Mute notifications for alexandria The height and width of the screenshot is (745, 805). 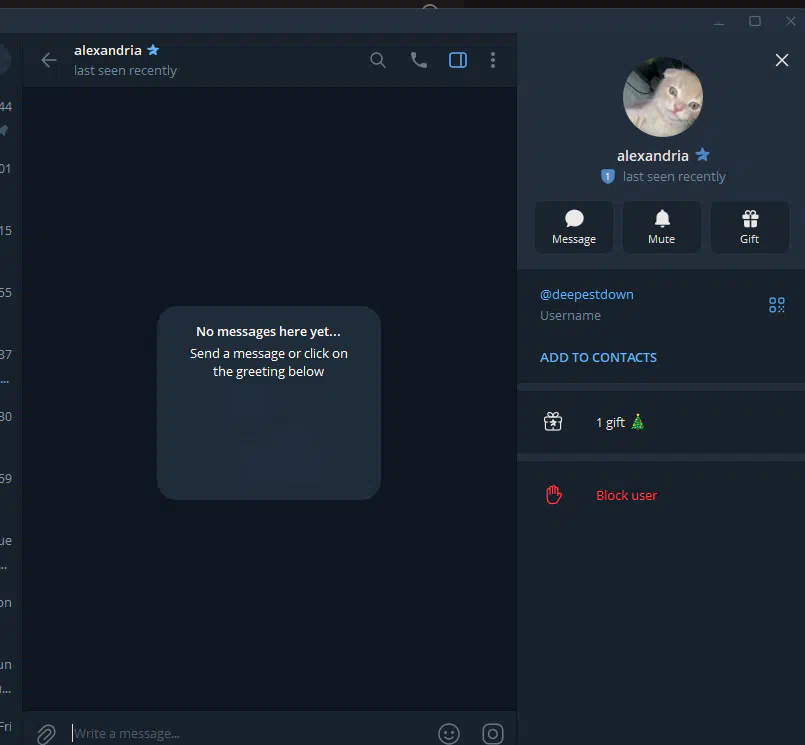point(662,227)
